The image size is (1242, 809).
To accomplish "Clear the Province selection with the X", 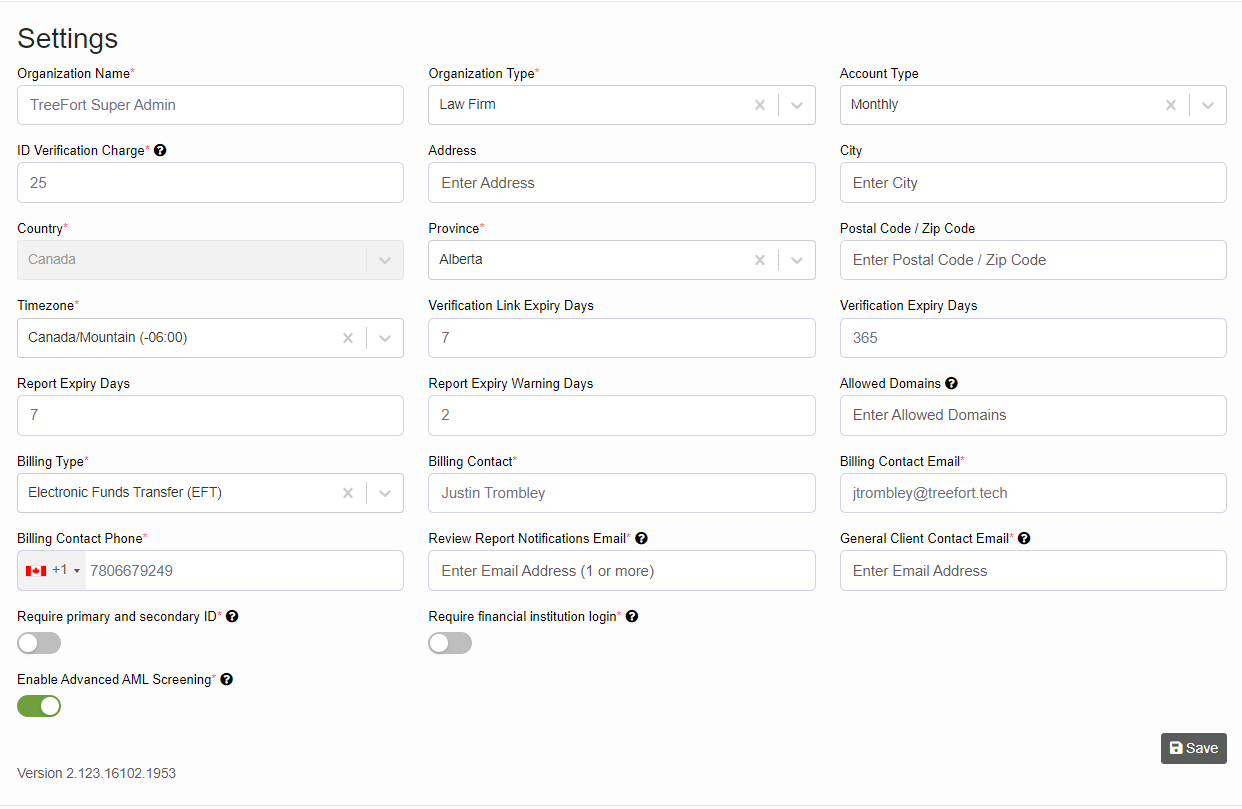I will point(760,260).
